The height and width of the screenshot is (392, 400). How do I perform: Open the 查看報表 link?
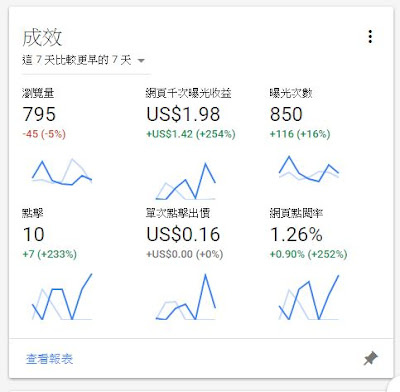coord(49,359)
